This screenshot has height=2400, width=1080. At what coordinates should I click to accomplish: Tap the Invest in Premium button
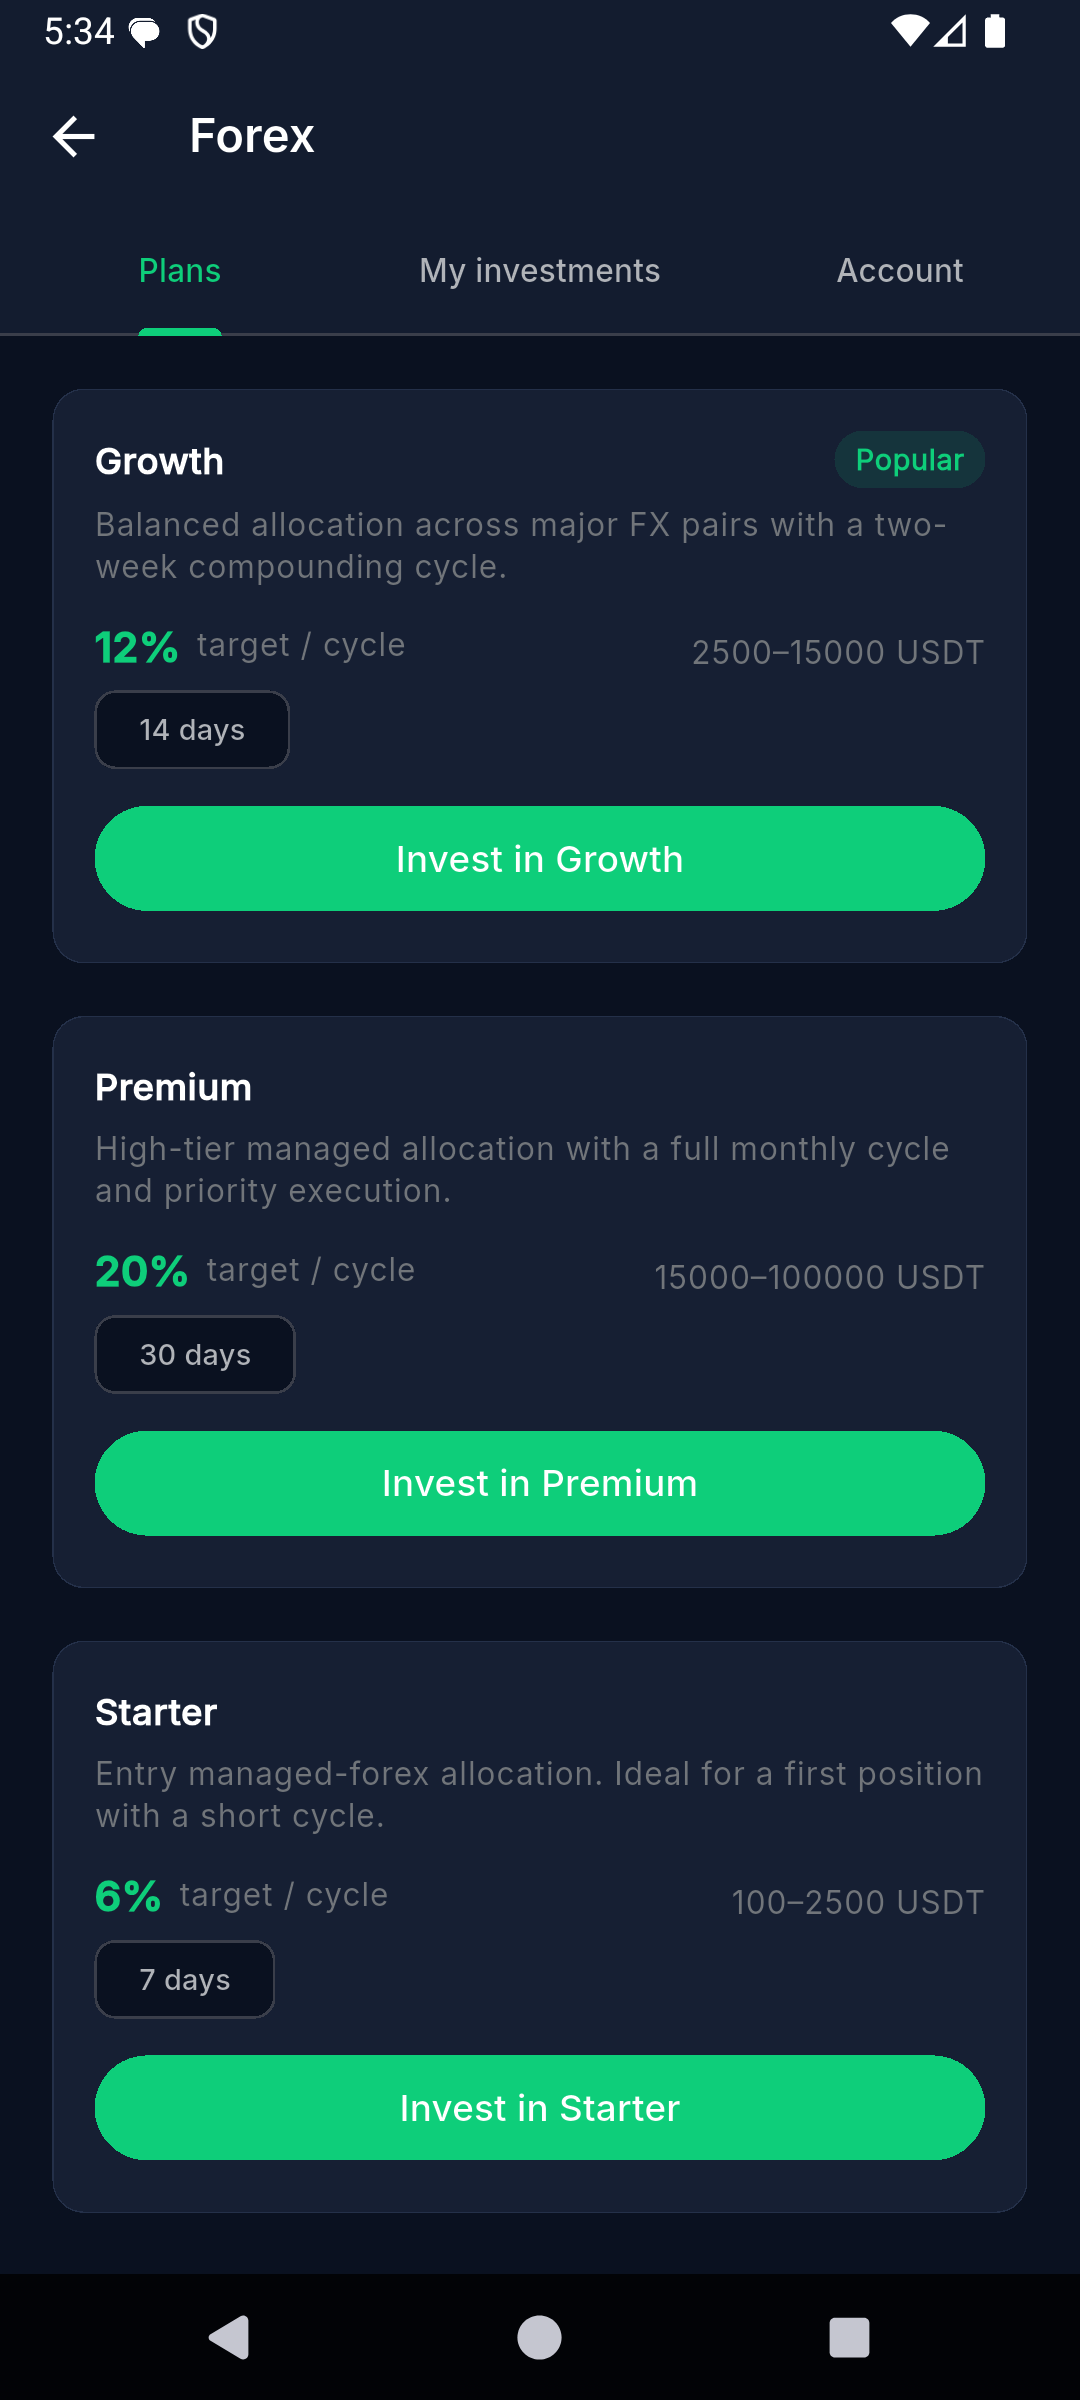coord(540,1483)
